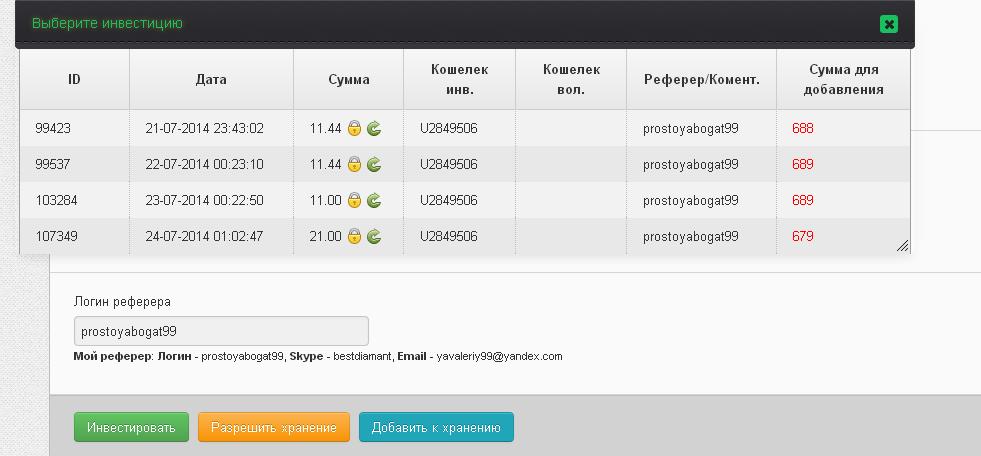The width and height of the screenshot is (981, 456).
Task: Click date '22-07-2014 00:23:10'
Action: [x=205, y=165]
